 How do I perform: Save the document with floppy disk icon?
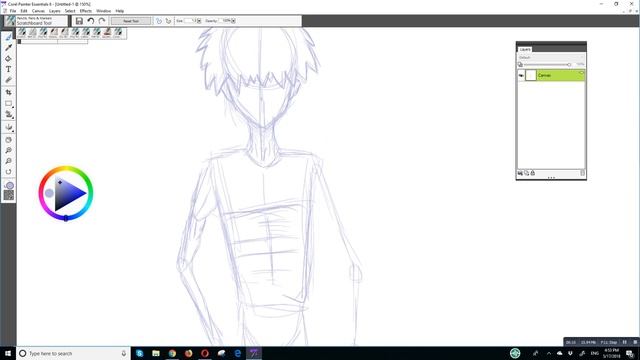(x=79, y=21)
